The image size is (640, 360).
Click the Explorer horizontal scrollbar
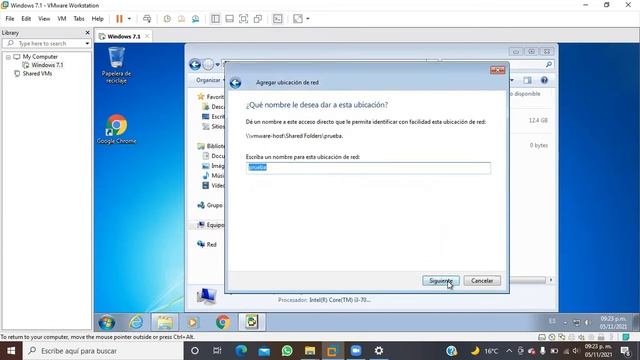[x=529, y=280]
